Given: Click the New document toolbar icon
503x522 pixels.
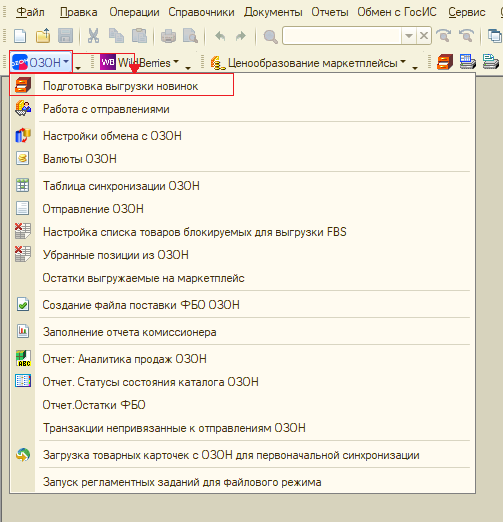Looking at the screenshot, I should [x=20, y=36].
